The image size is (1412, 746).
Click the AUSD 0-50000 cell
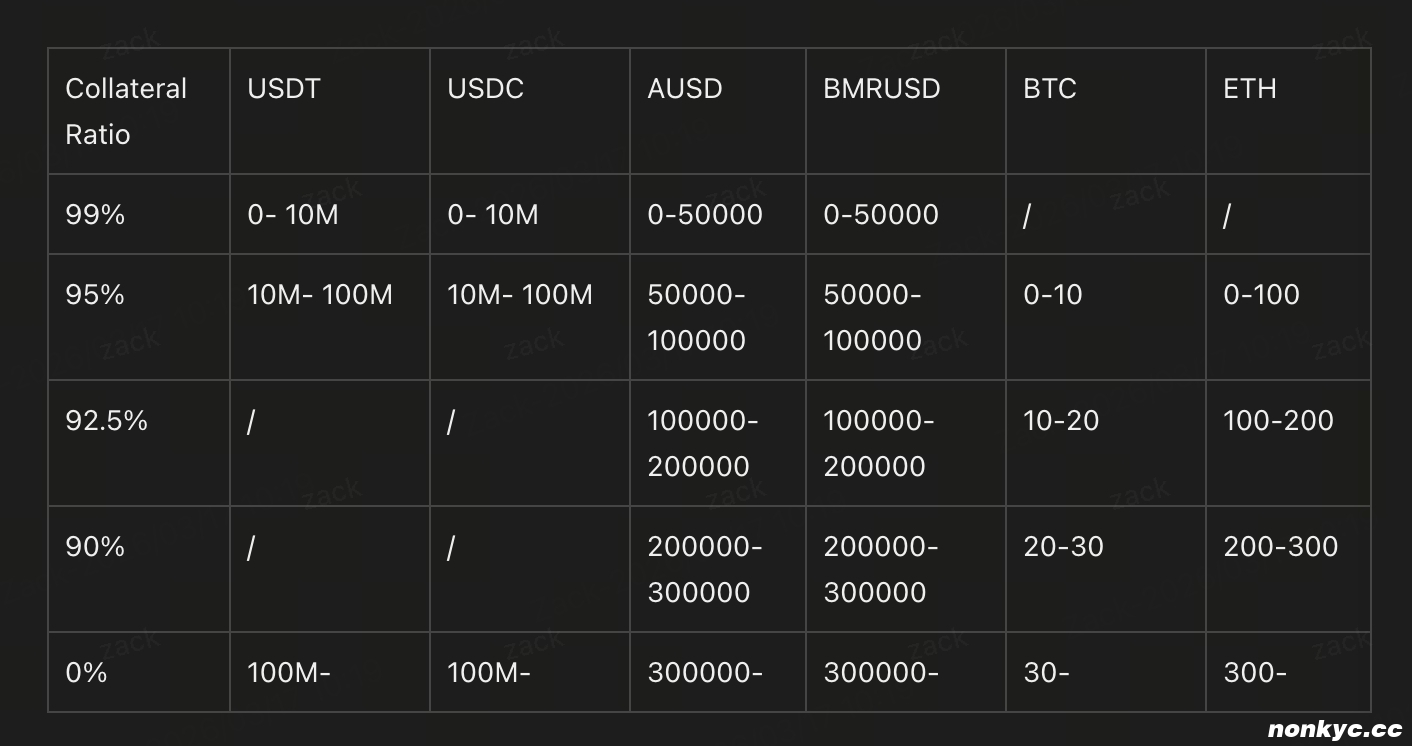pos(705,215)
